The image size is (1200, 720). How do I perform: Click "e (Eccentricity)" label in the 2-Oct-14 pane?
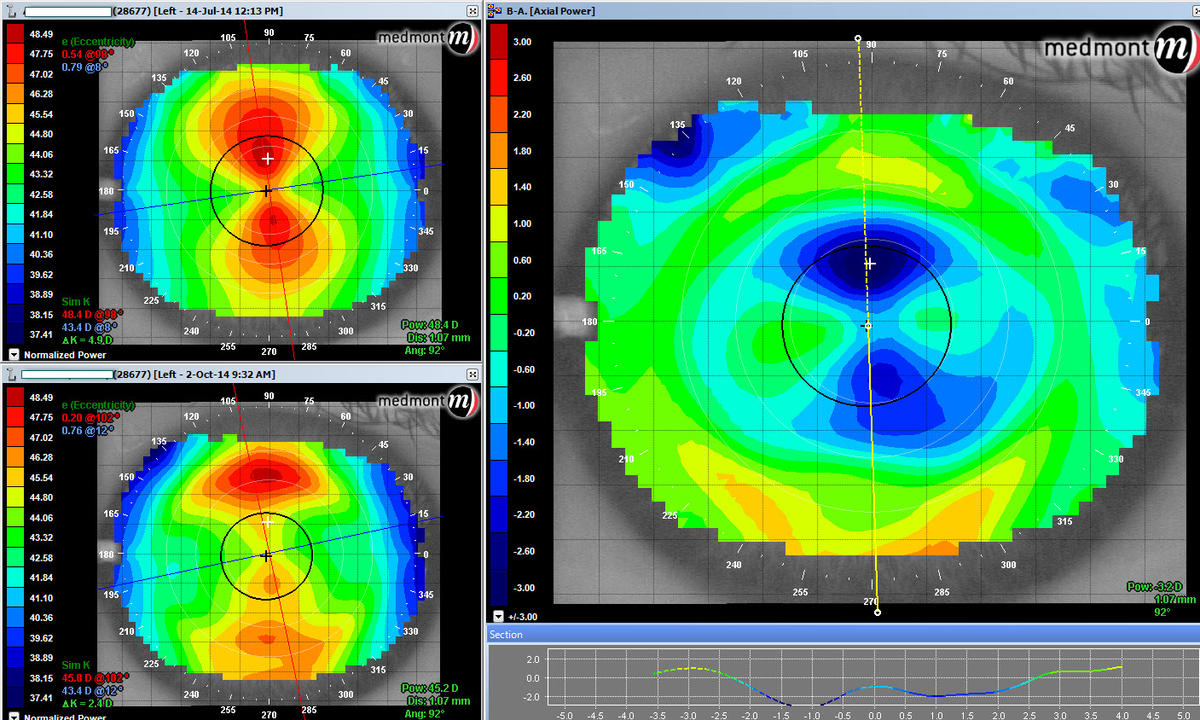[98, 405]
